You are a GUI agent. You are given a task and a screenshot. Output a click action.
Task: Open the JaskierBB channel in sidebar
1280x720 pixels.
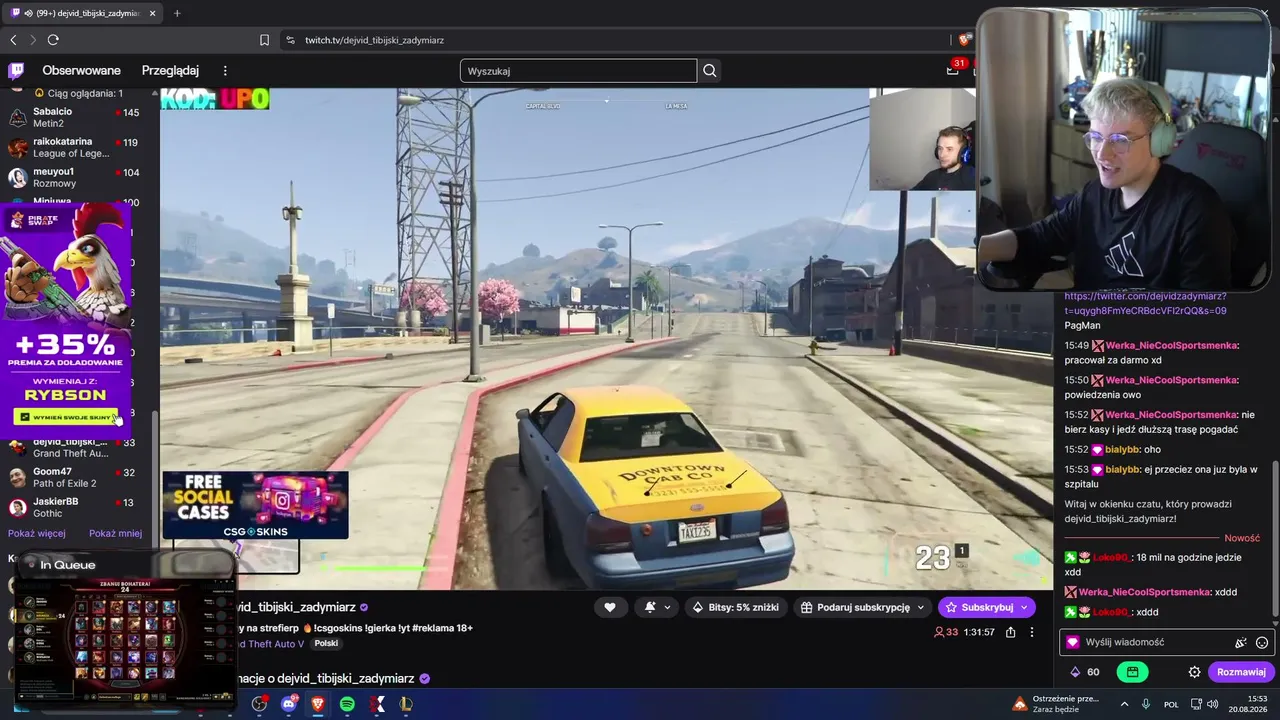point(74,507)
